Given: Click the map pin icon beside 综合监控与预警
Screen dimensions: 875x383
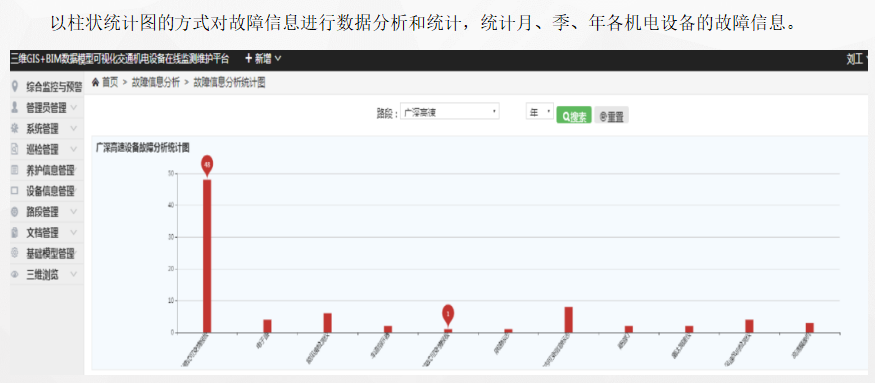Looking at the screenshot, I should [15, 87].
